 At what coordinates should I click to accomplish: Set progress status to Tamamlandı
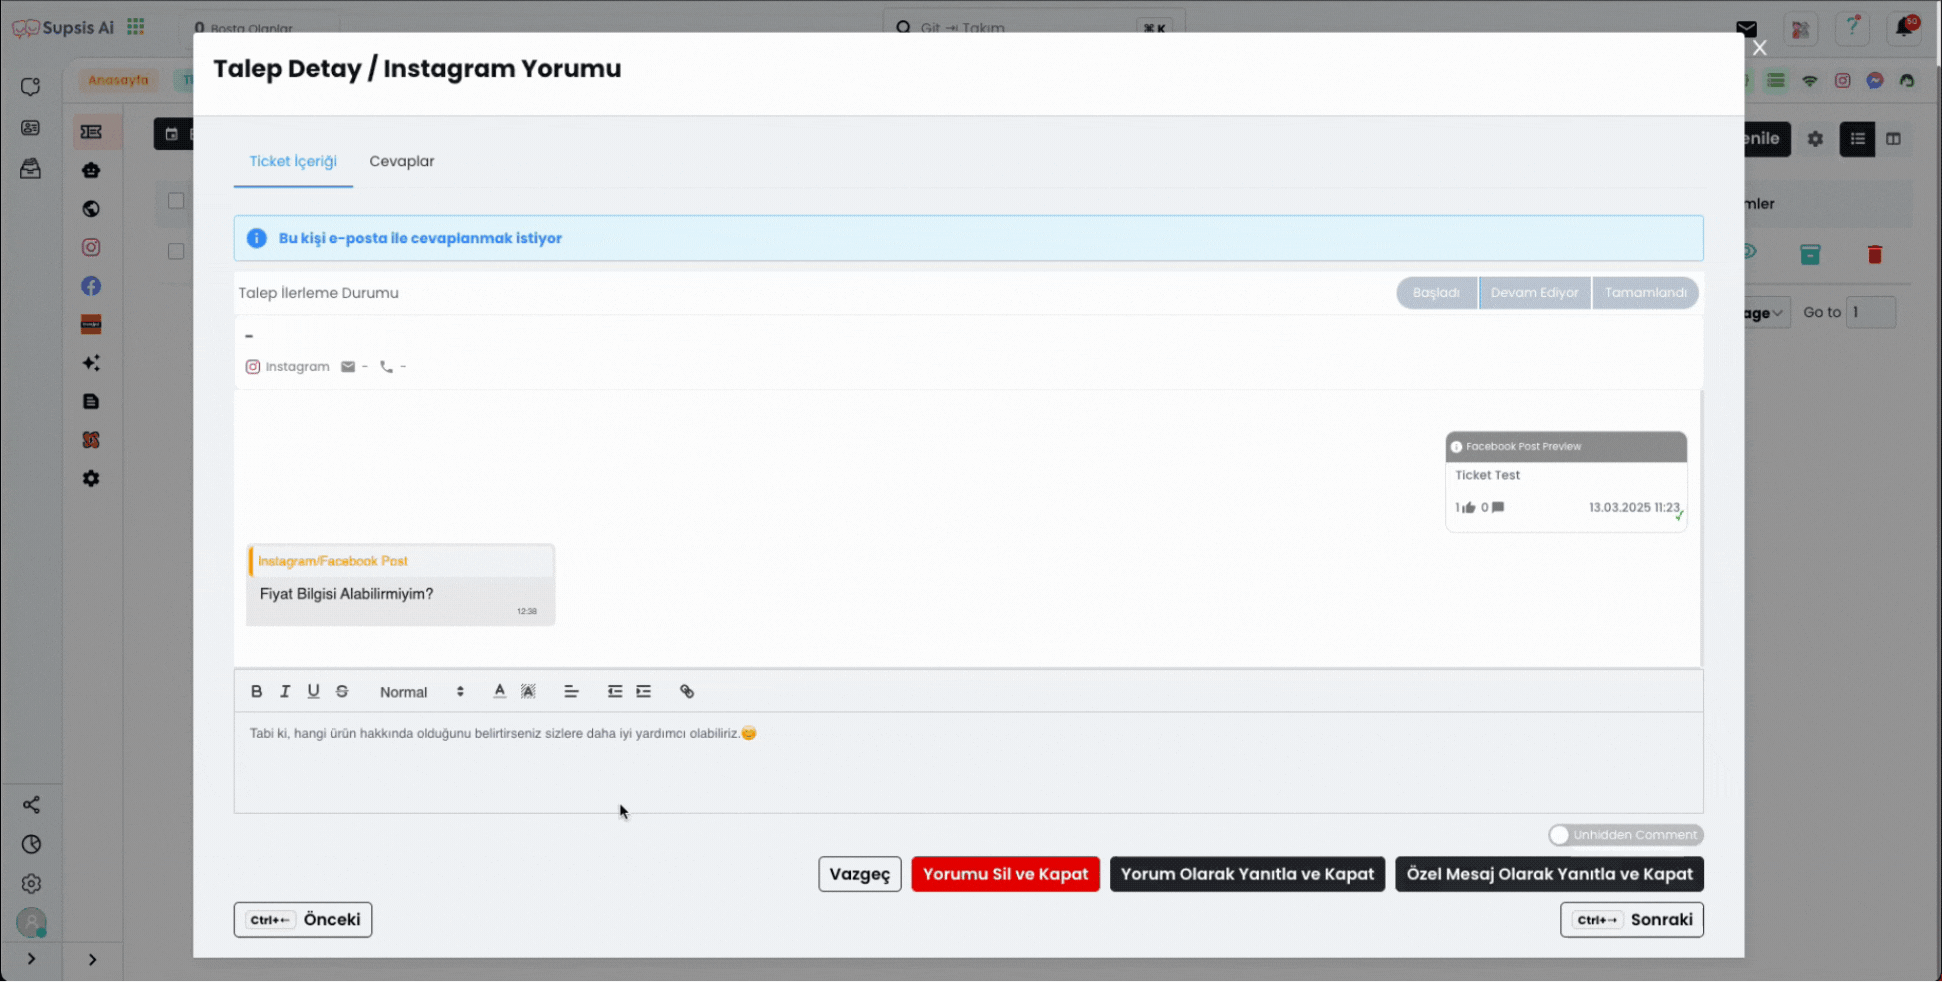[x=1646, y=293]
